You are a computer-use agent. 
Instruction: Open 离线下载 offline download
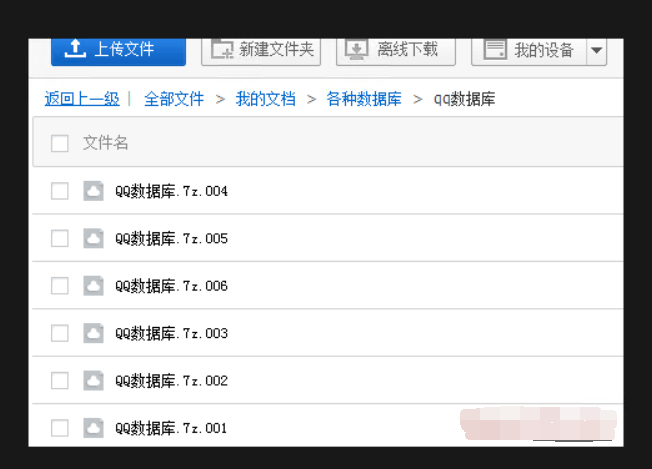point(395,52)
